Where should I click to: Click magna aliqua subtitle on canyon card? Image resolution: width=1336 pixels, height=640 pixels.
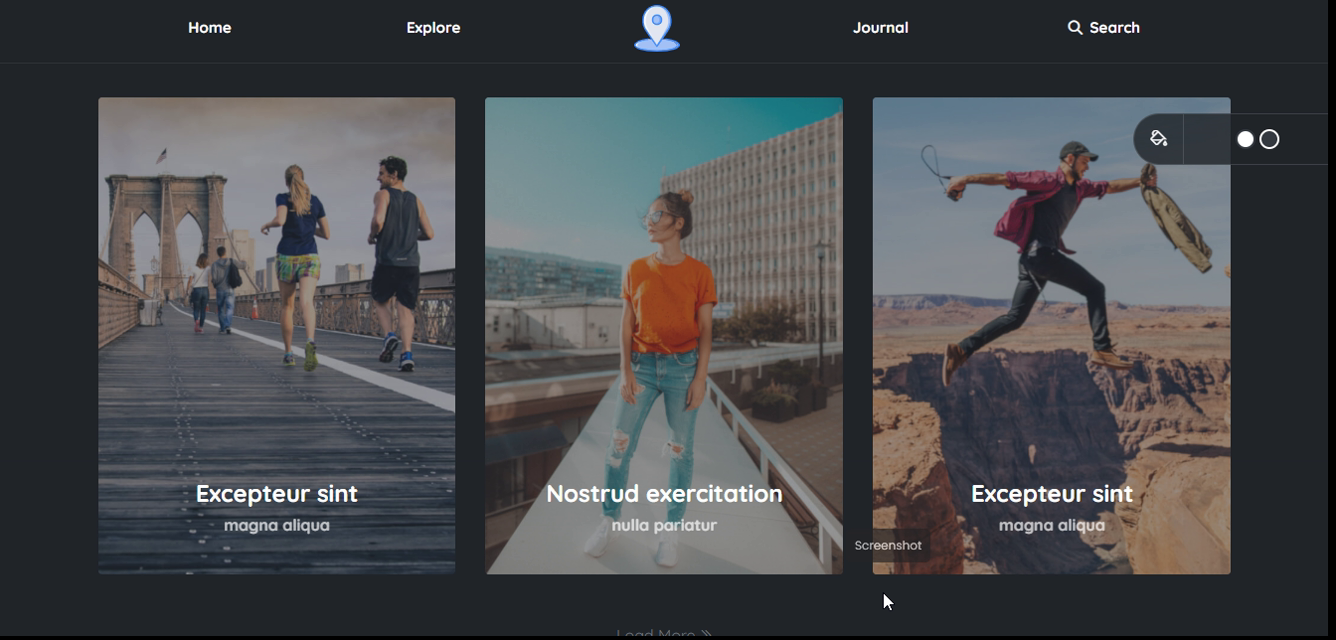coord(1052,525)
